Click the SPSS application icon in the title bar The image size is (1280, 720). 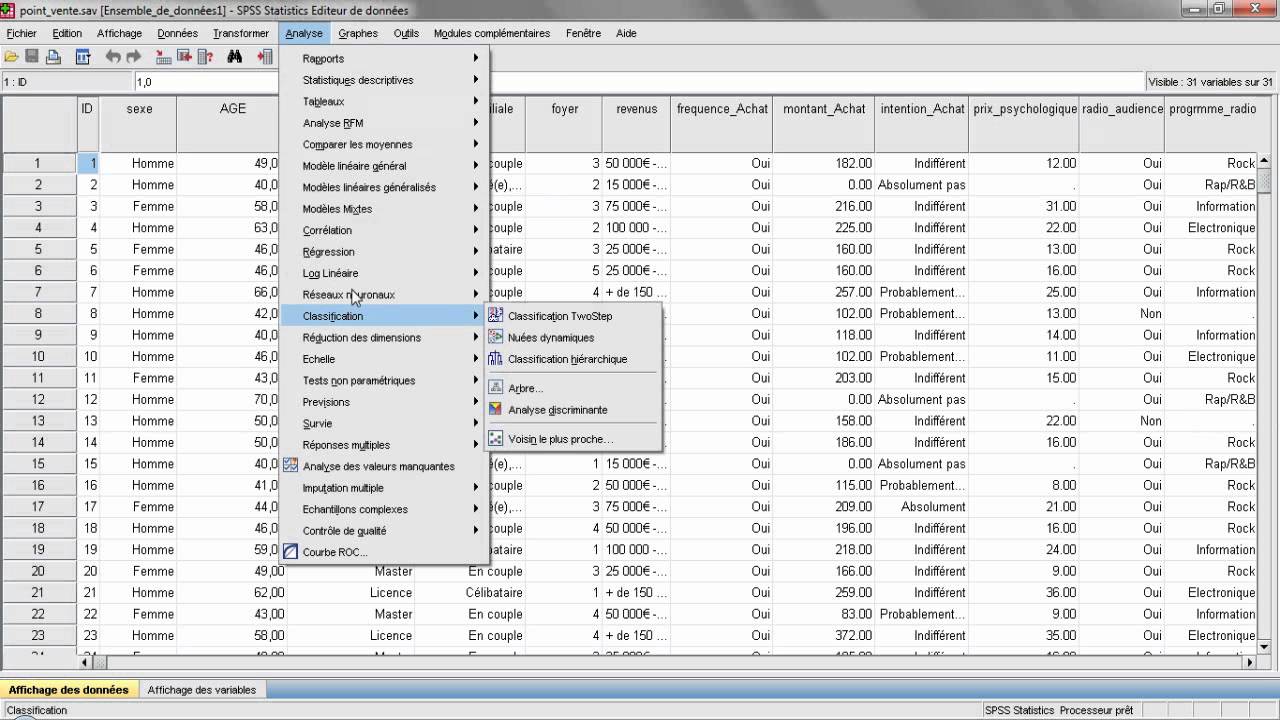pyautogui.click(x=9, y=10)
